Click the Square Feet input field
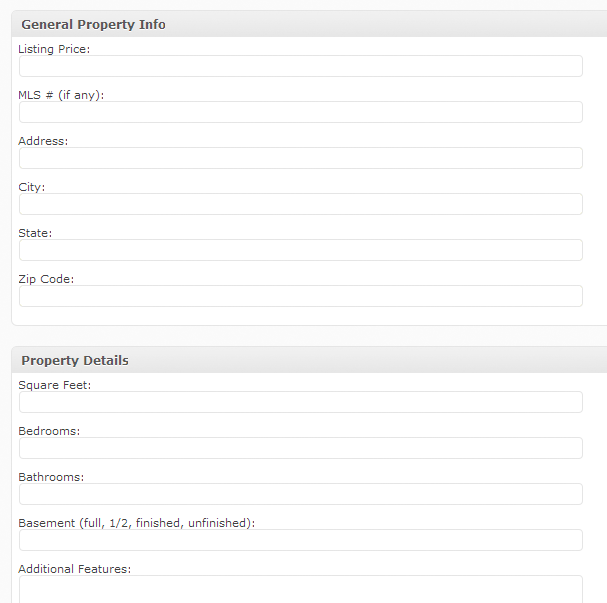The width and height of the screenshot is (607, 603). click(301, 403)
